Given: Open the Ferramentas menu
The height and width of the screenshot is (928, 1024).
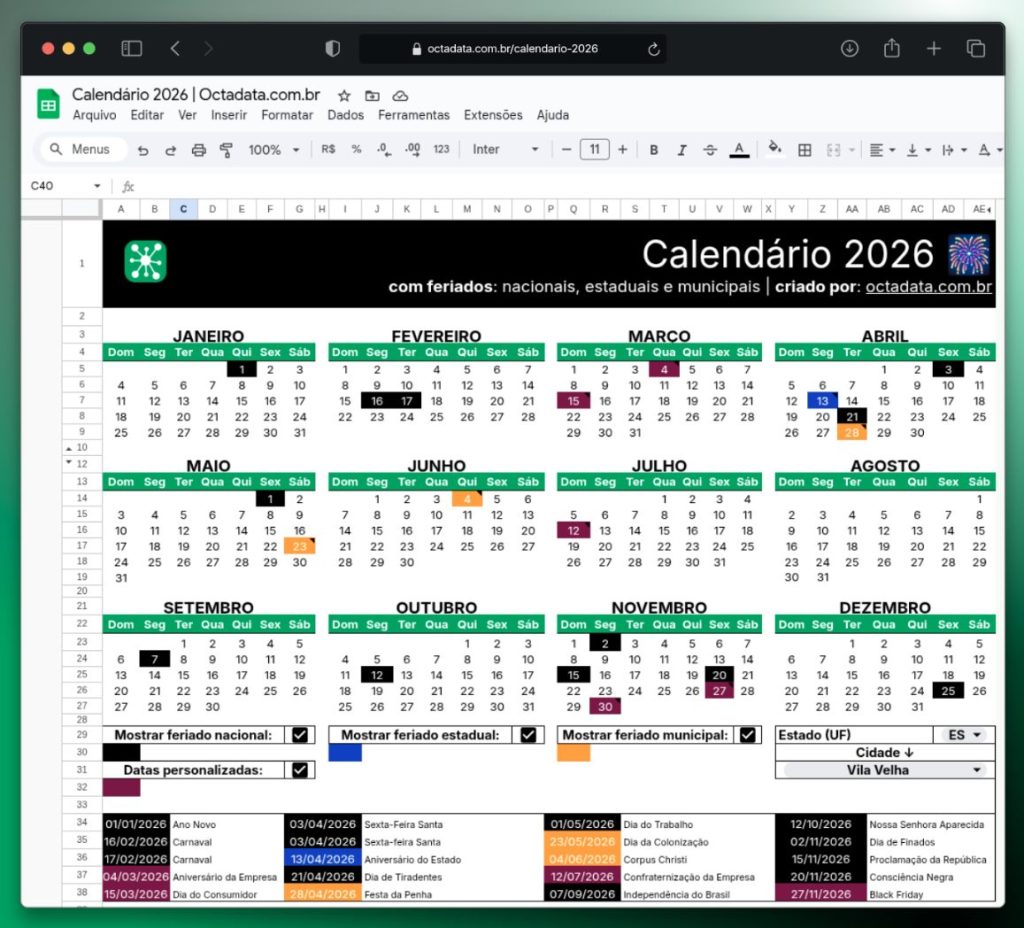Looking at the screenshot, I should (x=414, y=115).
